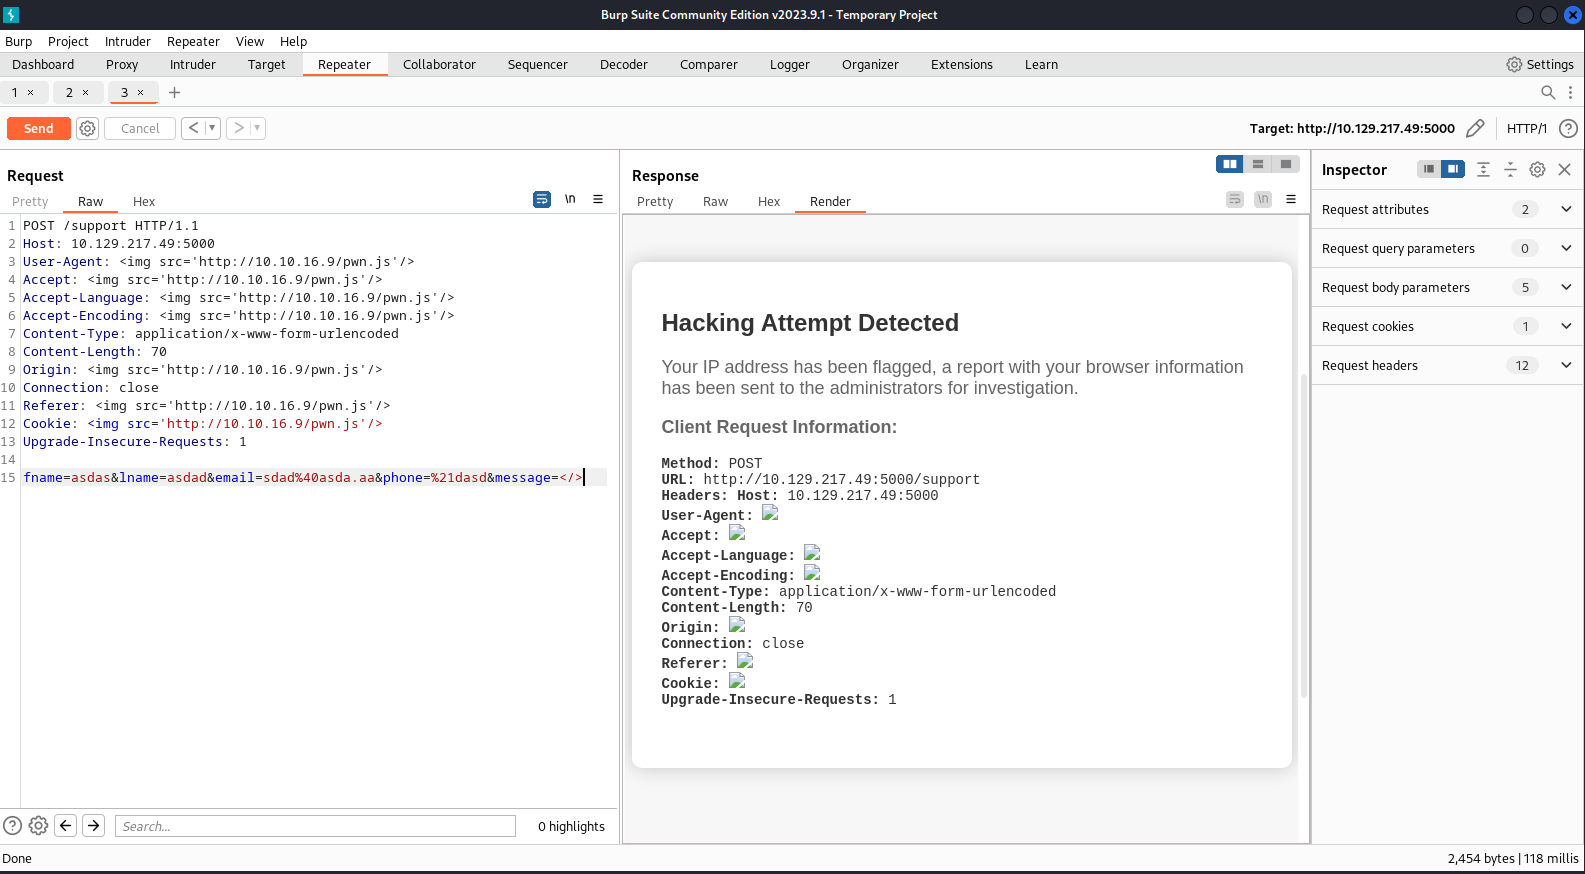Go to next request in history

pos(238,128)
